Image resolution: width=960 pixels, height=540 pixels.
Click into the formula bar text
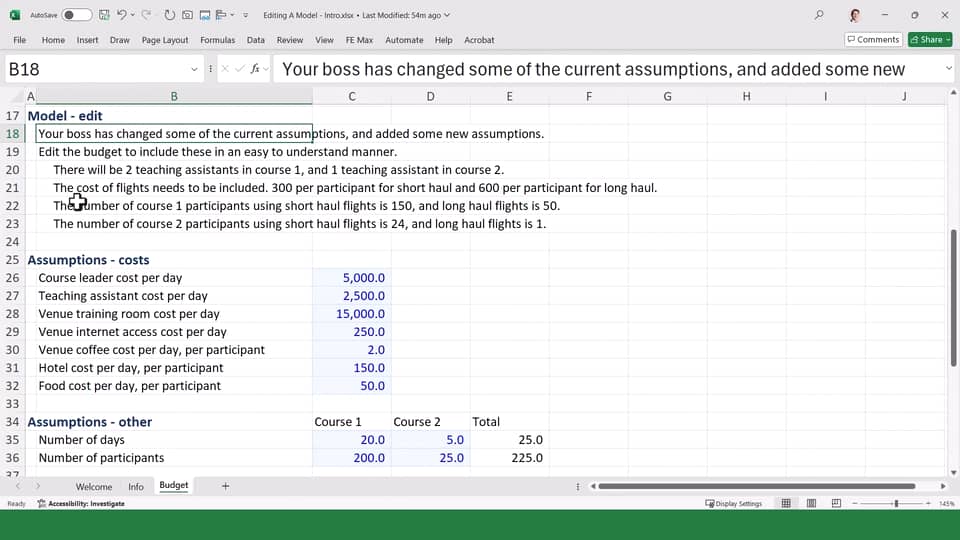pos(606,69)
